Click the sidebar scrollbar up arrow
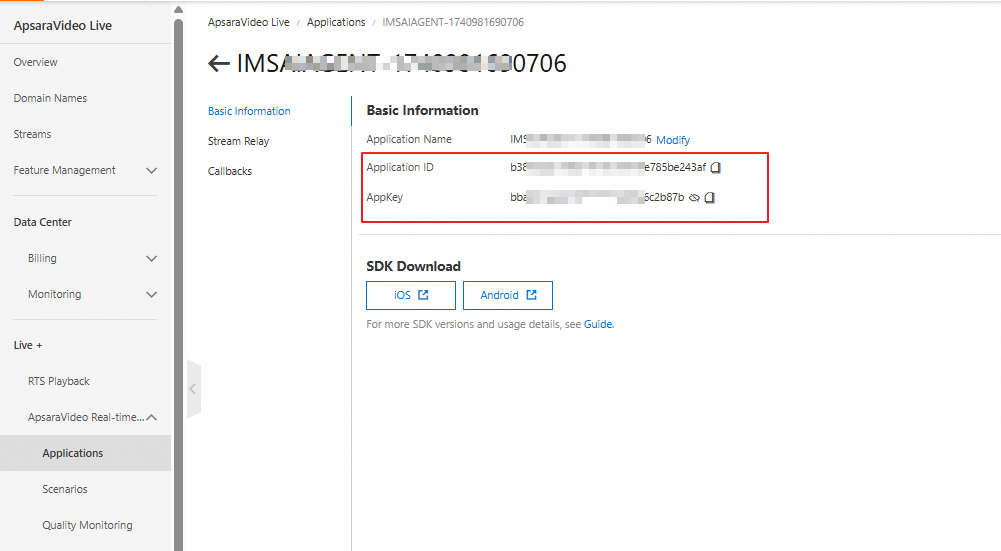This screenshot has width=1001, height=551. click(x=178, y=10)
